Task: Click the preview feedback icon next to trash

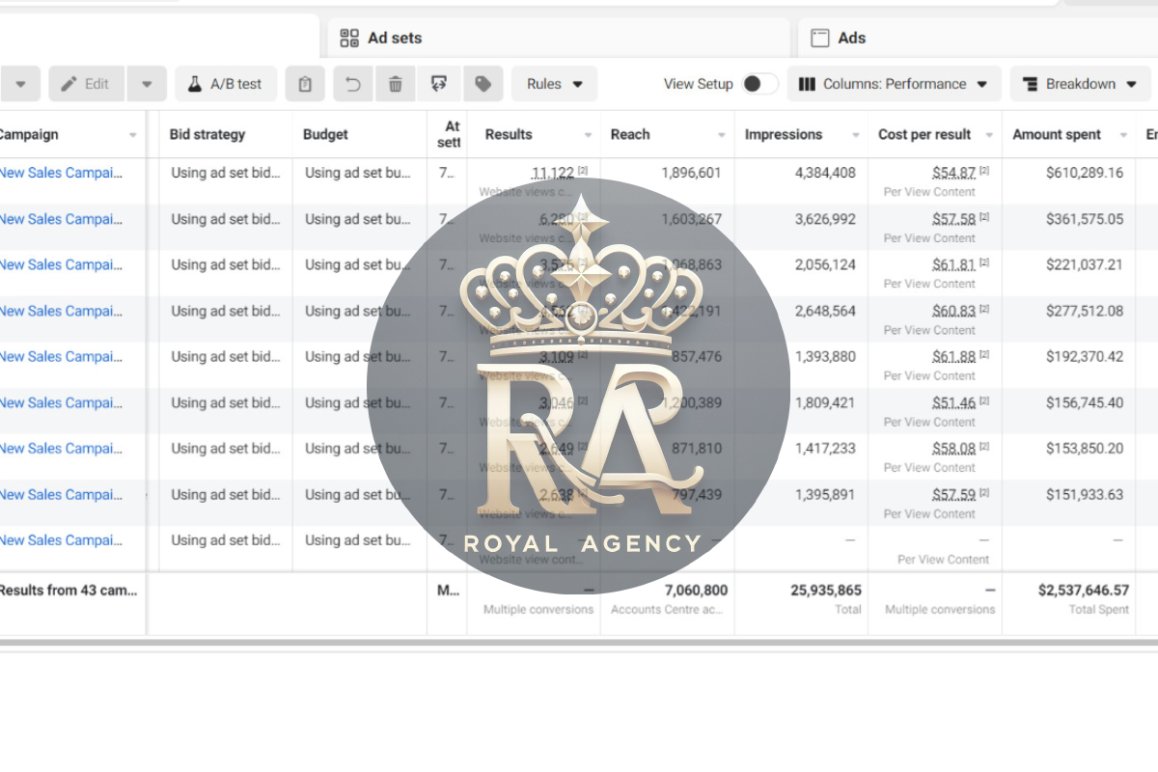Action: pos(439,84)
